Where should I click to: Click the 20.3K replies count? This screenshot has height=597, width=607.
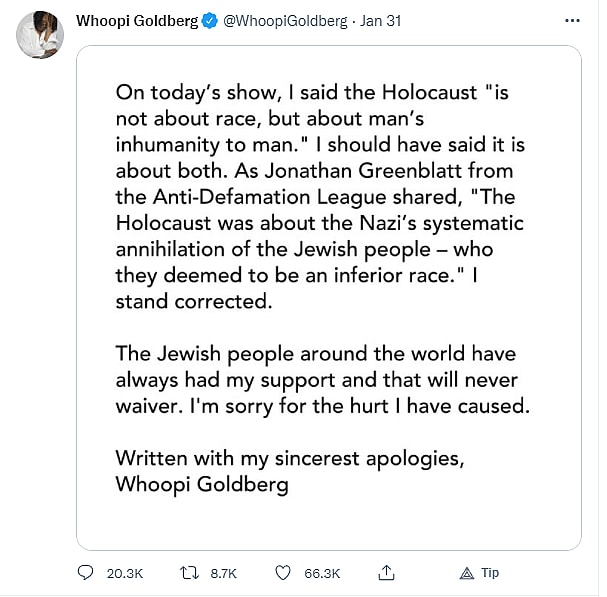(x=125, y=573)
